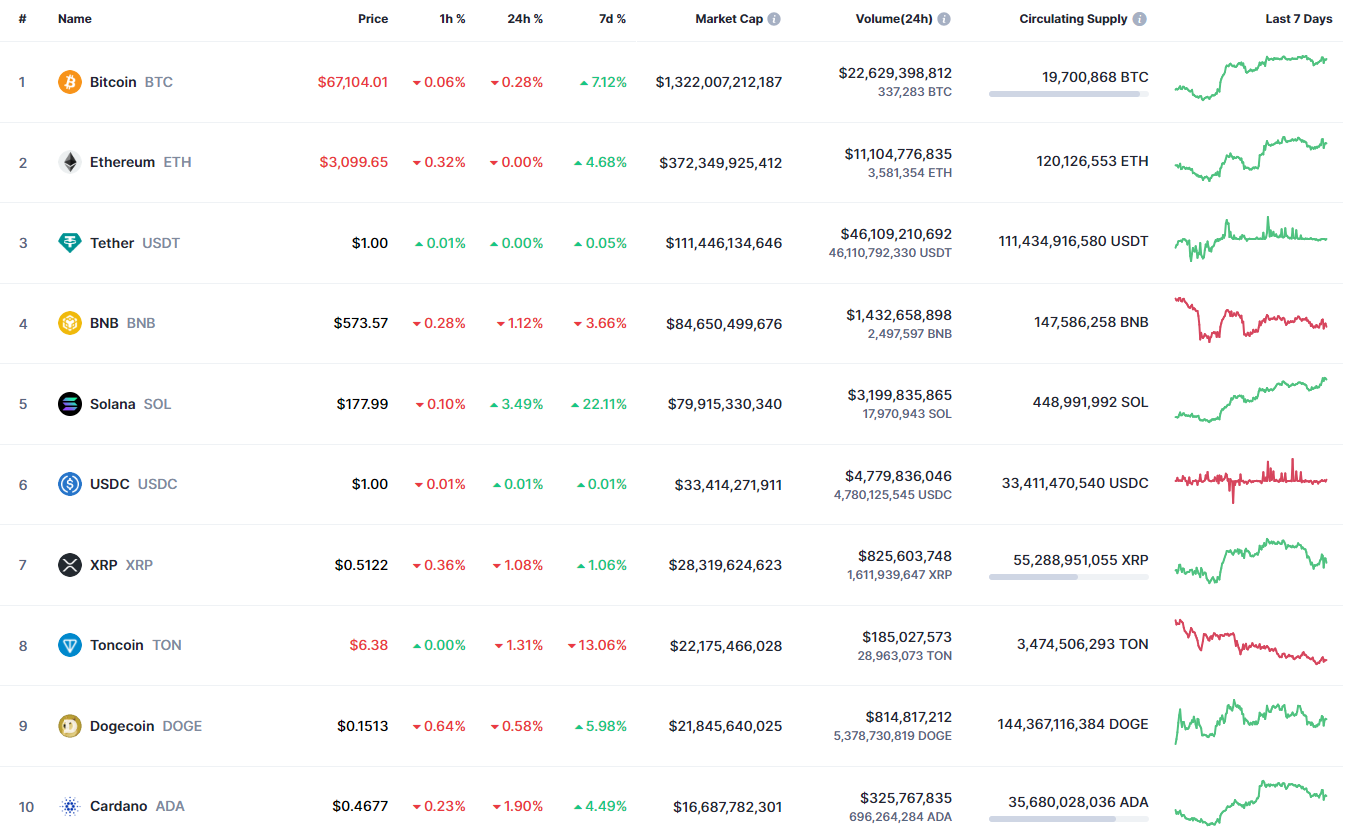Sort by the 1h % column header

click(x=452, y=19)
